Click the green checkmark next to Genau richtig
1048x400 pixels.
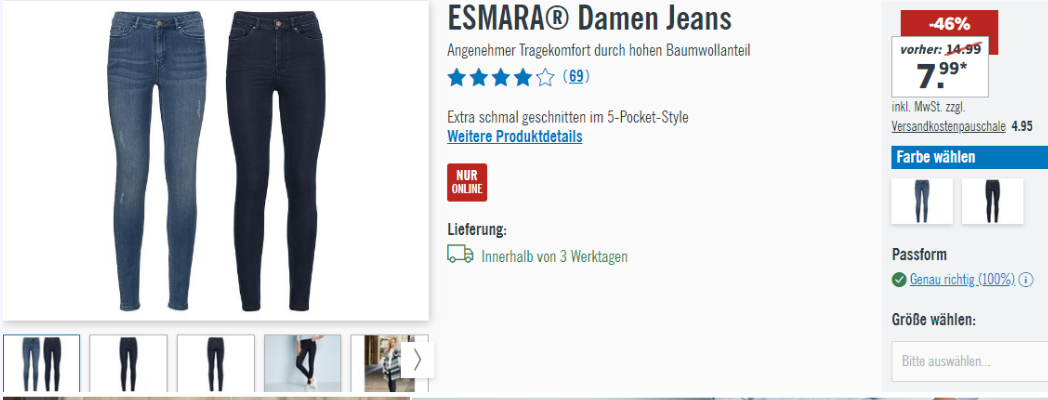[899, 280]
